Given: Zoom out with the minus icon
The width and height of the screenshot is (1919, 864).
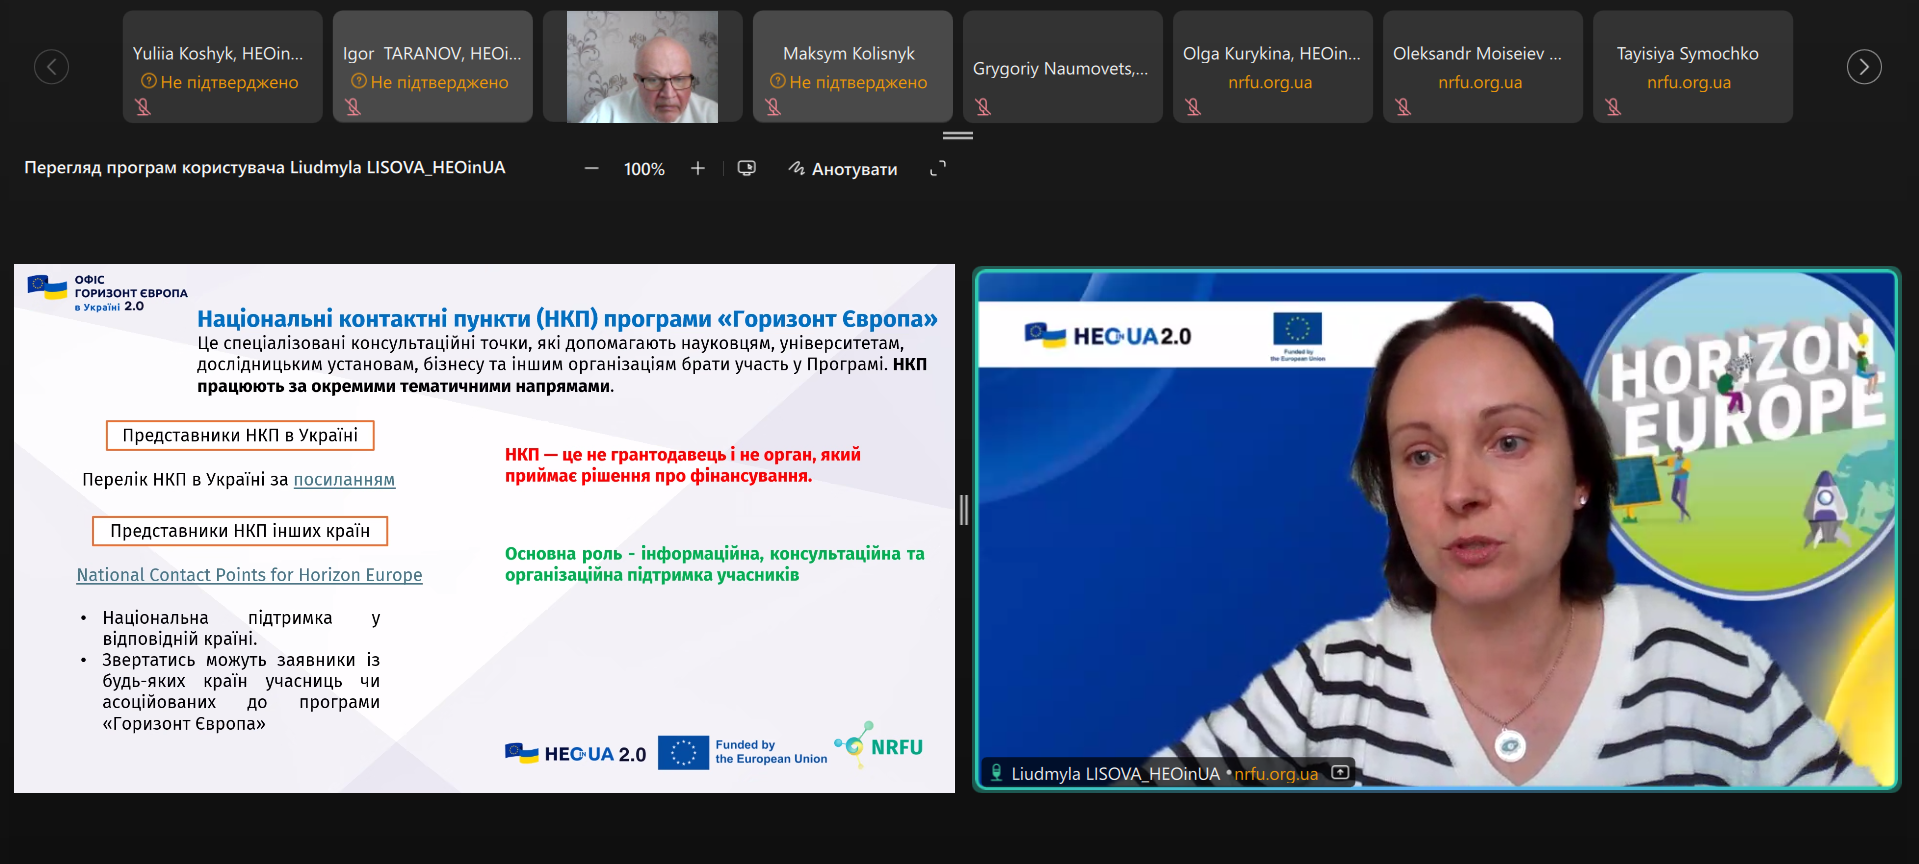Looking at the screenshot, I should click(591, 169).
